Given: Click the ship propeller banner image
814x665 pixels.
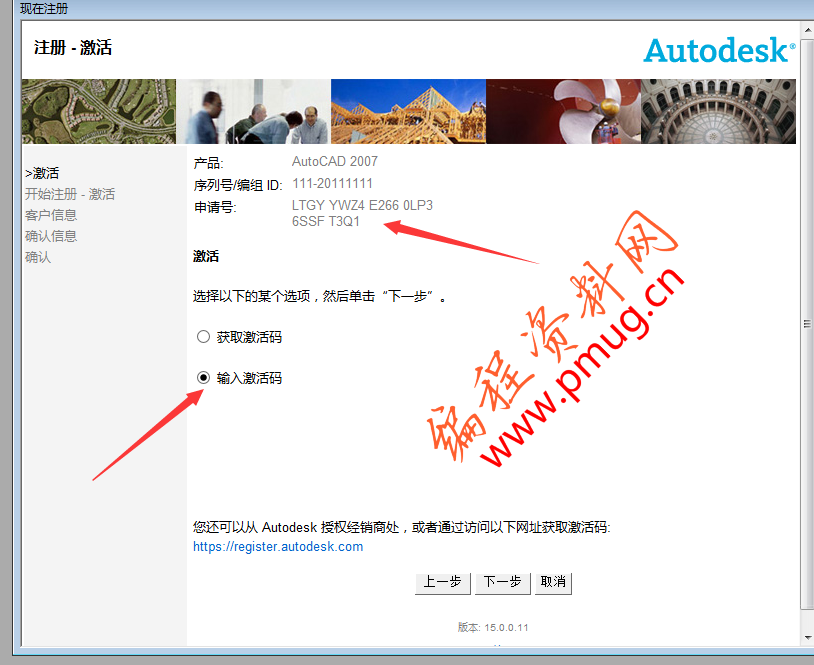Looking at the screenshot, I should tap(563, 111).
